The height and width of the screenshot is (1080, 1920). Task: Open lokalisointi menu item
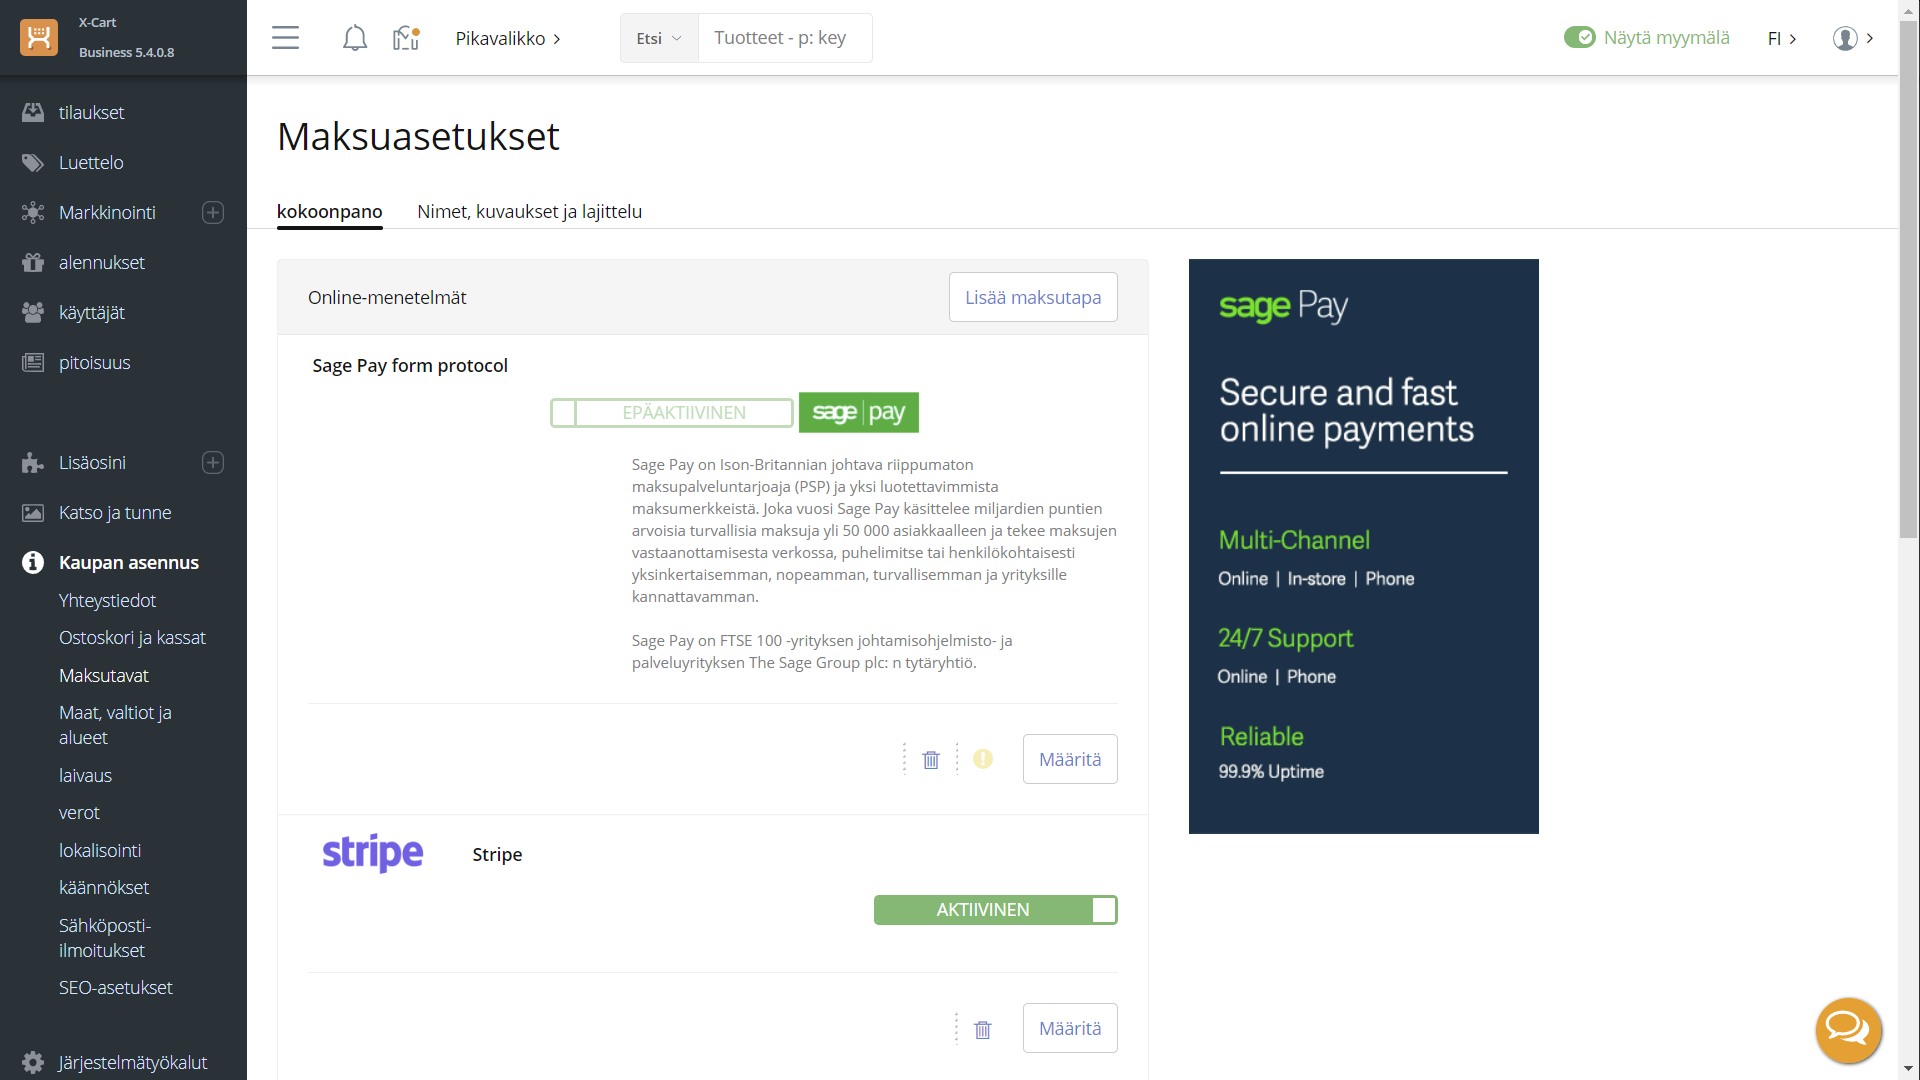pyautogui.click(x=100, y=850)
